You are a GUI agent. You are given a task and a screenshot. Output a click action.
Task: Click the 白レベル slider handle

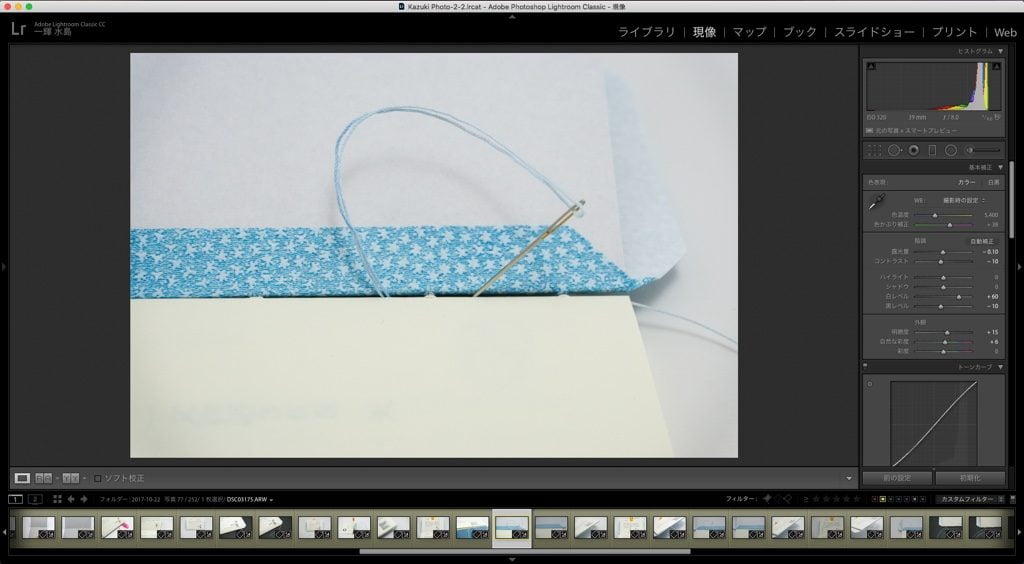(959, 297)
